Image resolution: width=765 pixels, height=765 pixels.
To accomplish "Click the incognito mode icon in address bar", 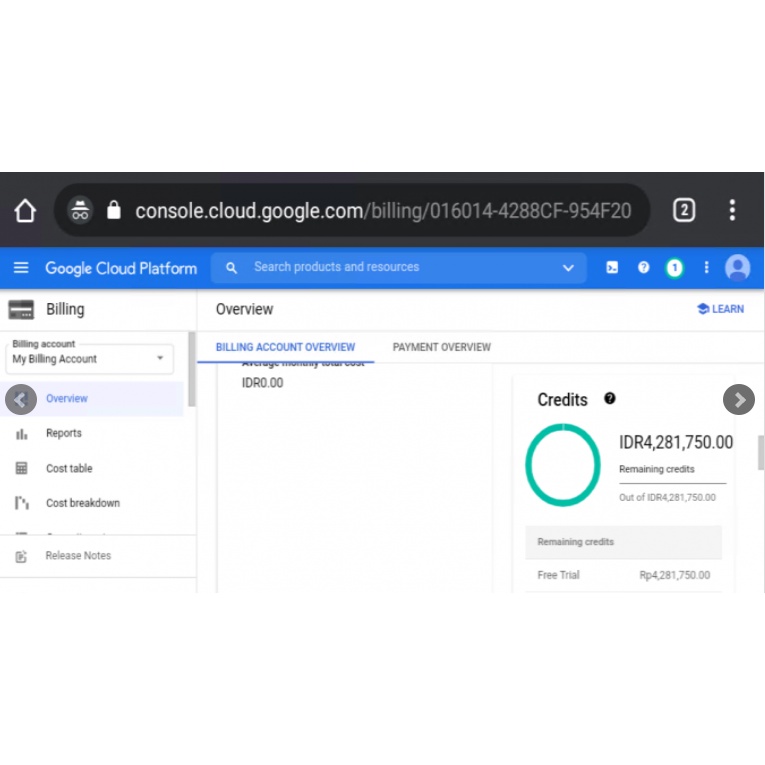I will coord(80,210).
